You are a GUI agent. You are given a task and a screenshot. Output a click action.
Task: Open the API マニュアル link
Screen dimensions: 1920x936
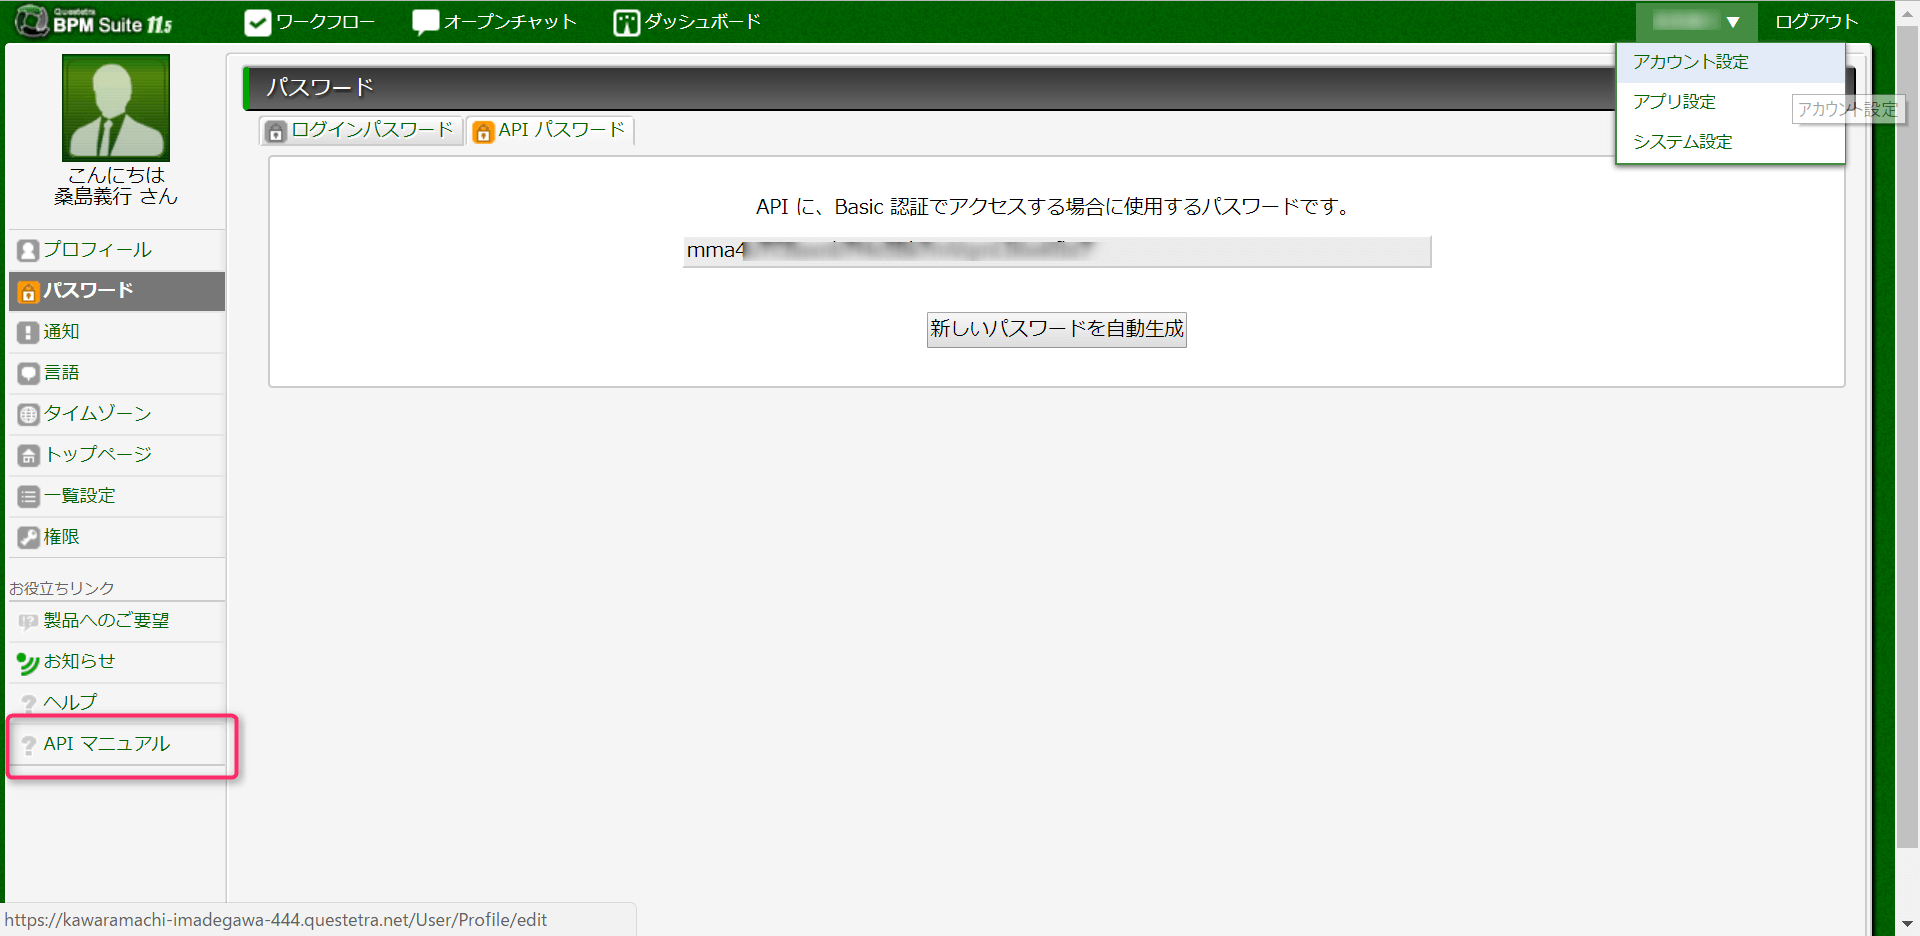(x=116, y=744)
